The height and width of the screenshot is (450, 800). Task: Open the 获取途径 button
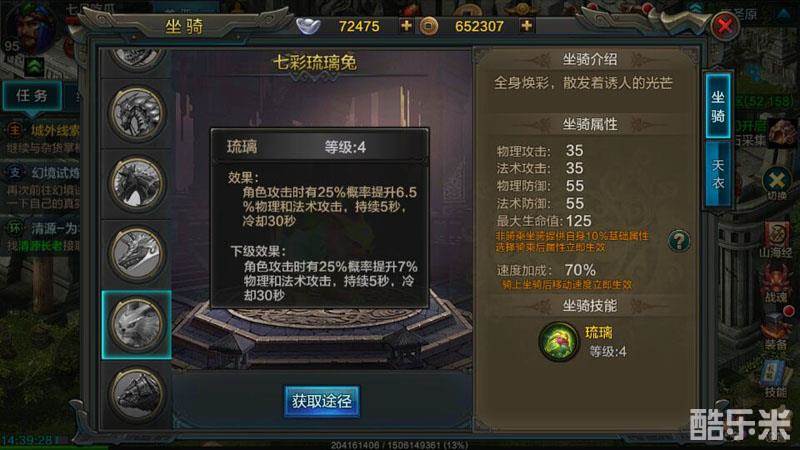click(322, 401)
